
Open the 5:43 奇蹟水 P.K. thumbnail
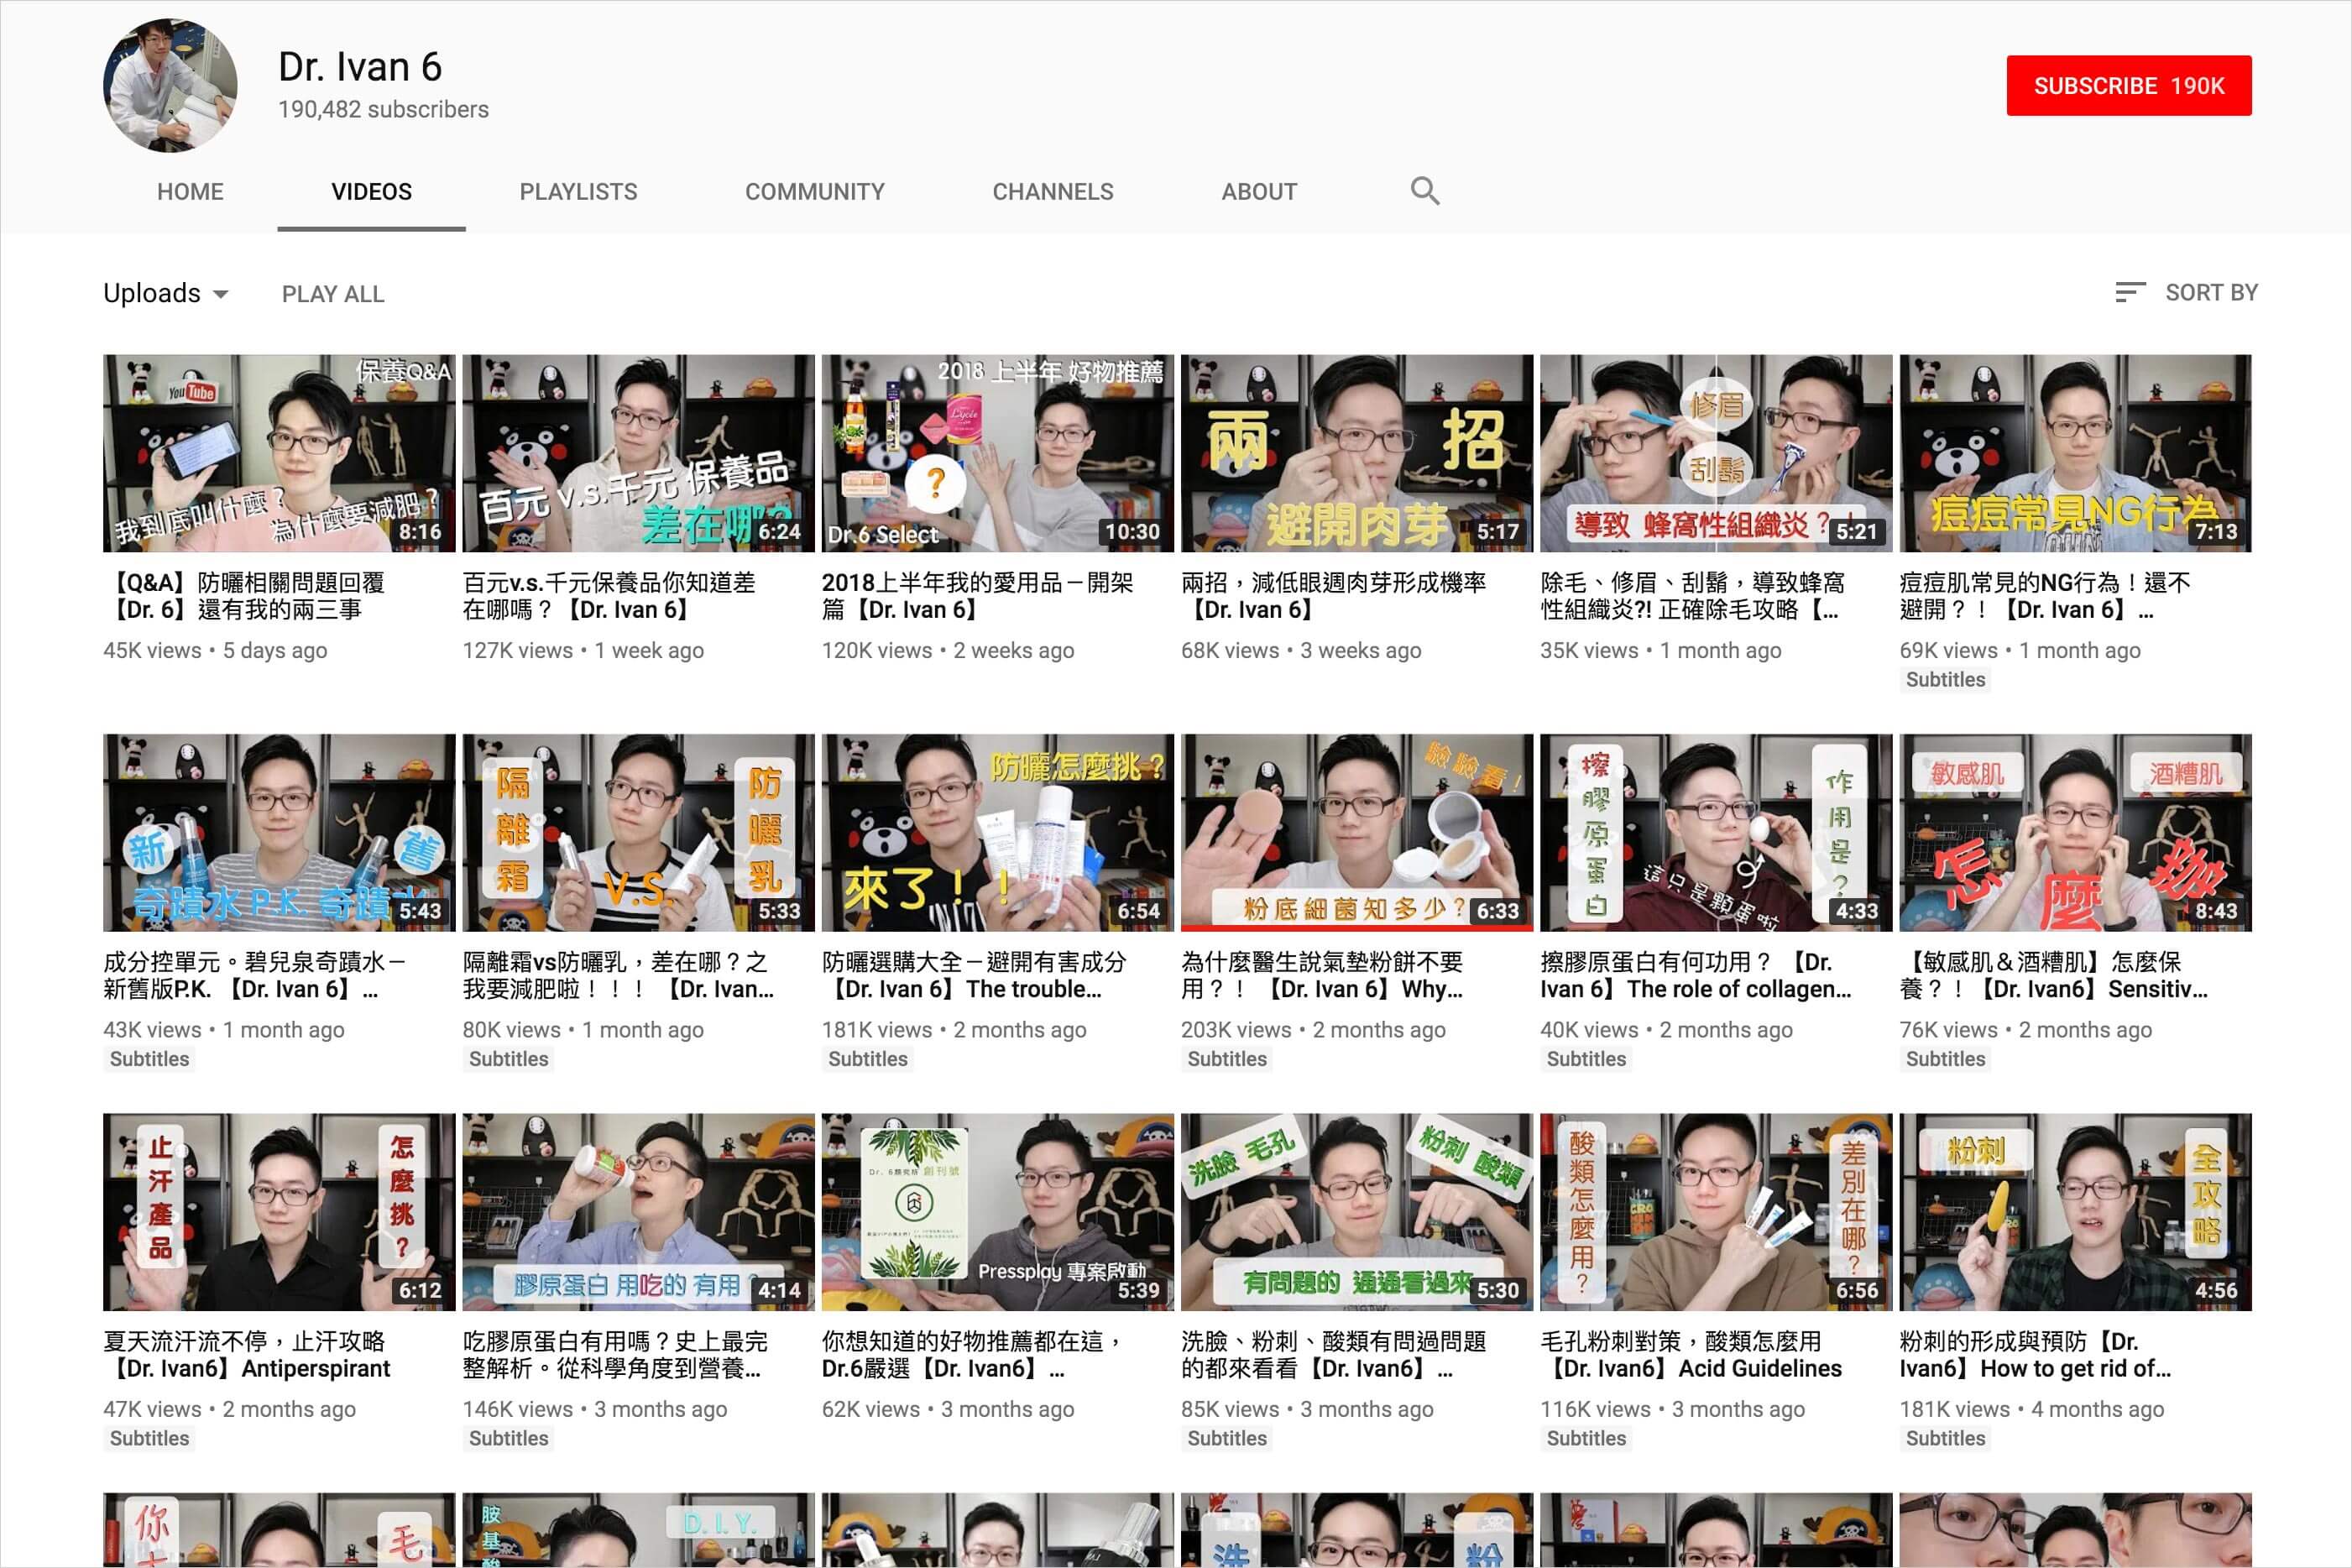[279, 832]
